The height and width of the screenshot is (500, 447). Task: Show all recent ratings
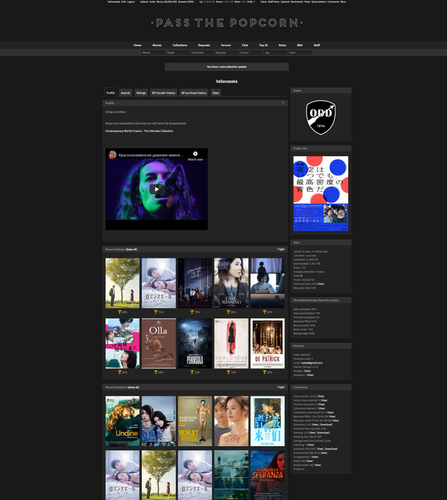click(131, 249)
